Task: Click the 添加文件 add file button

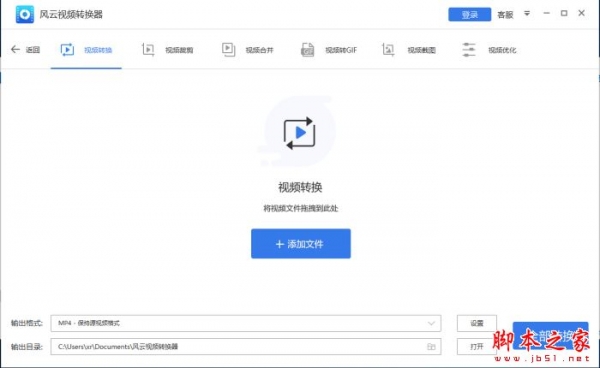Action: coord(301,244)
